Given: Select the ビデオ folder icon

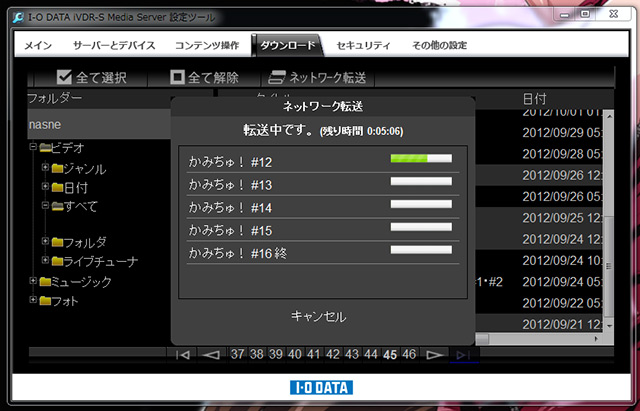Looking at the screenshot, I should click(x=45, y=148).
